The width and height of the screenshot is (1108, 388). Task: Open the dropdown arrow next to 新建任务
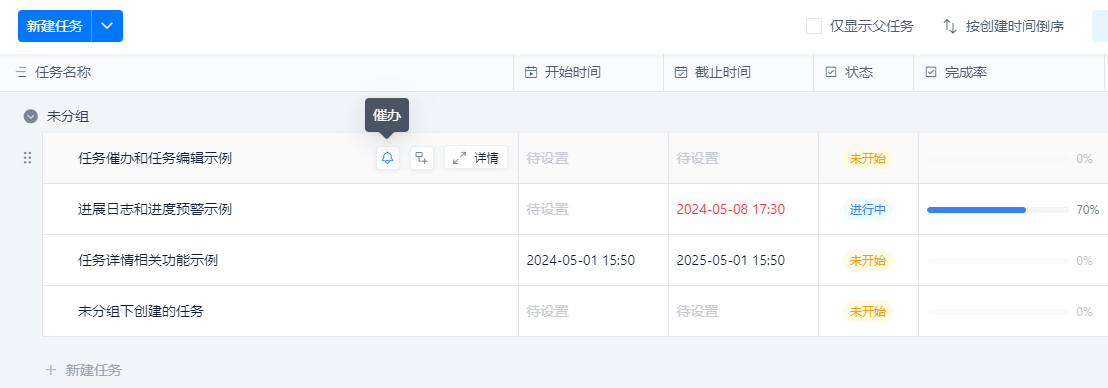(x=107, y=26)
